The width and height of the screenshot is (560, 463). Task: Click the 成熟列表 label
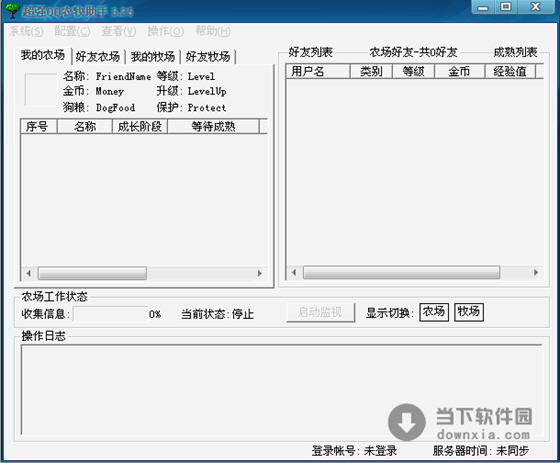[x=515, y=52]
